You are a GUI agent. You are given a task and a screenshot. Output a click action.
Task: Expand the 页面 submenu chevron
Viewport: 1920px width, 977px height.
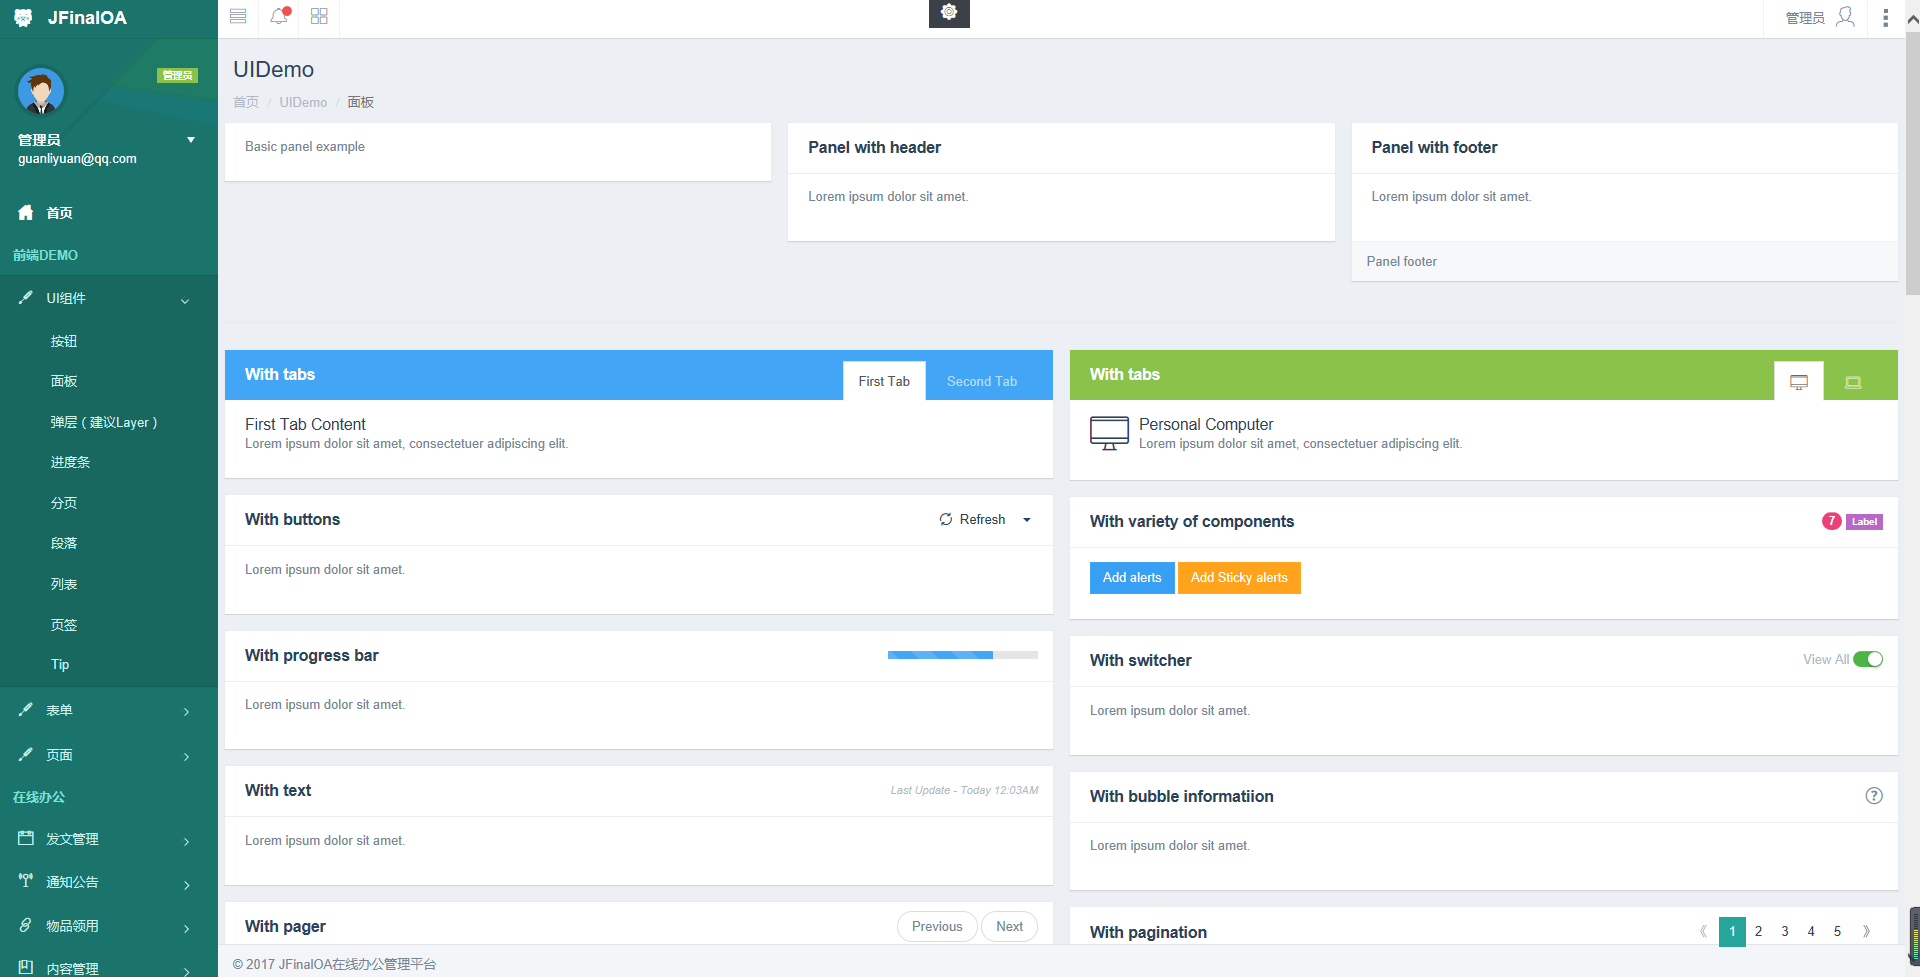click(186, 757)
